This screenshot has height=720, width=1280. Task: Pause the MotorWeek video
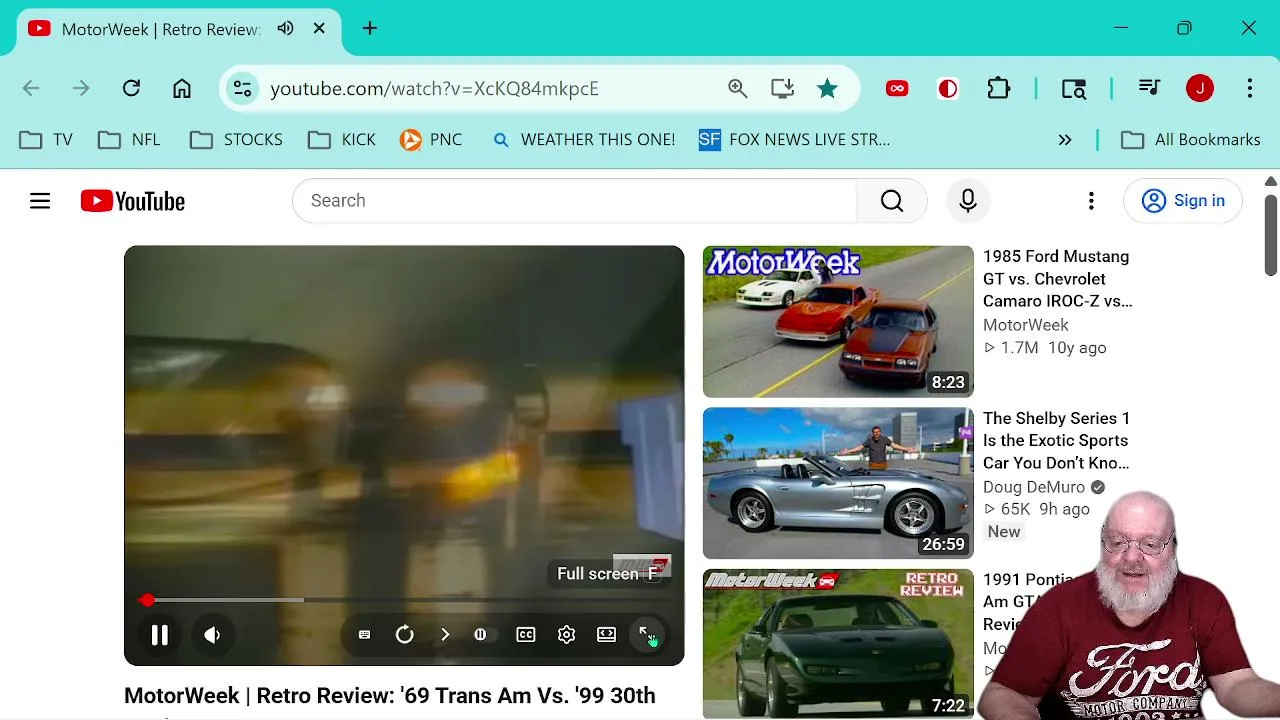[159, 635]
